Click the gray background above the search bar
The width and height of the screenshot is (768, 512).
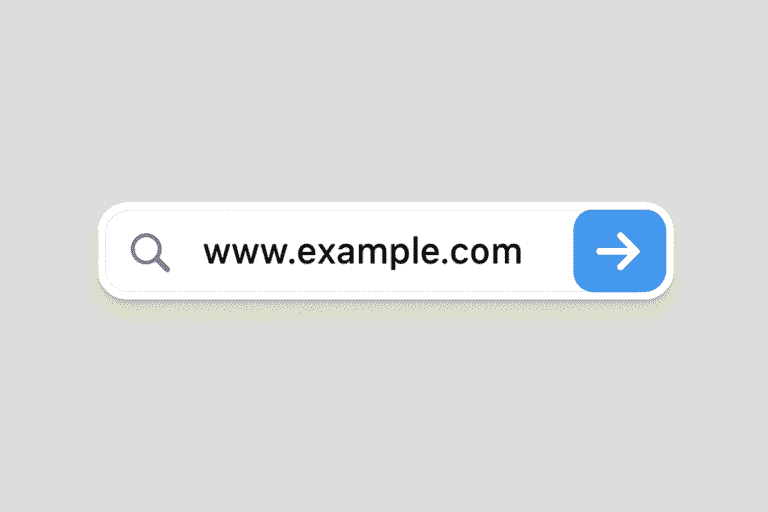(x=384, y=98)
